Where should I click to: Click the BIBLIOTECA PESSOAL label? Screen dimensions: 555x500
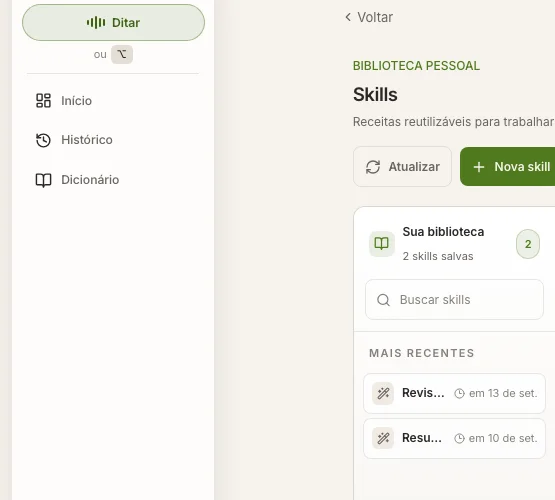tap(416, 66)
